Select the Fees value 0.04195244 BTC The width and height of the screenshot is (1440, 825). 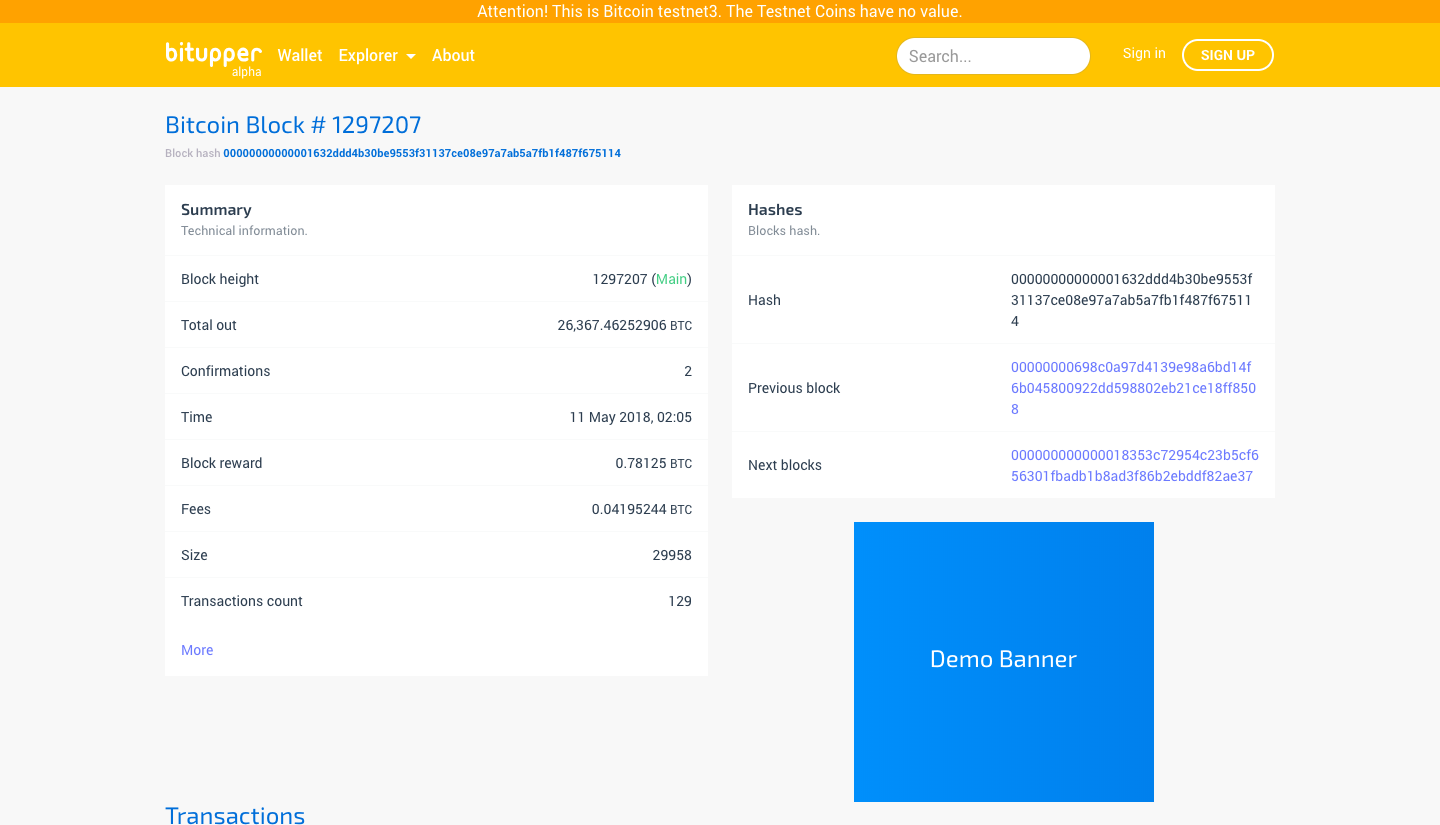[642, 509]
